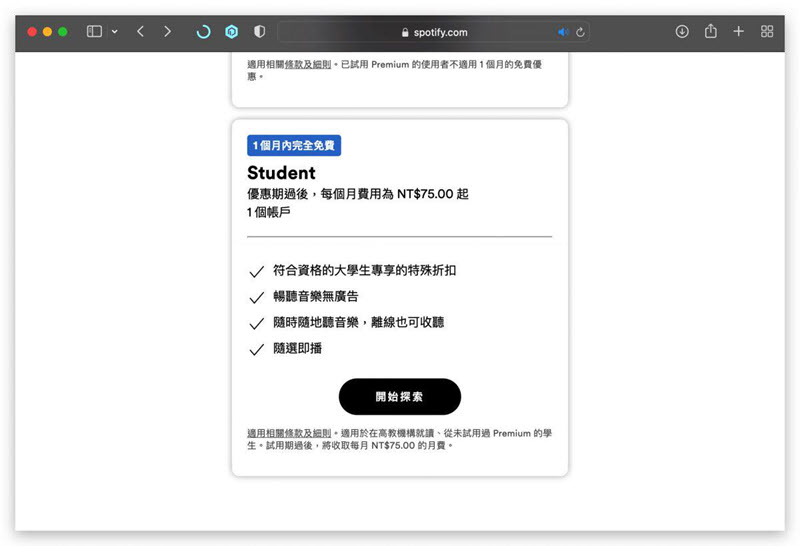
Task: Click the NT$75.00 monthly price line
Action: (358, 194)
